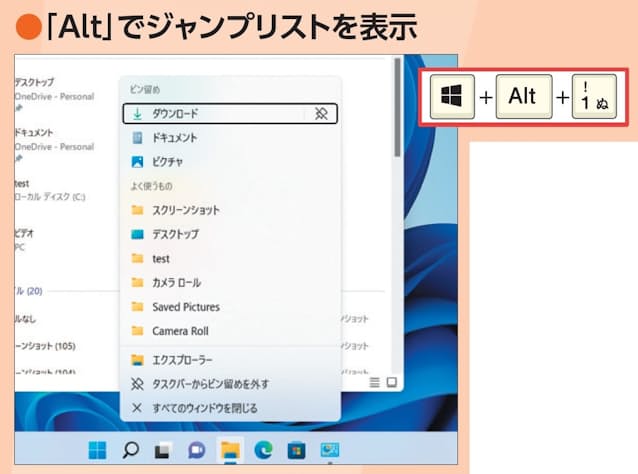Switch to details list view icon
The image size is (638, 474).
point(374,382)
